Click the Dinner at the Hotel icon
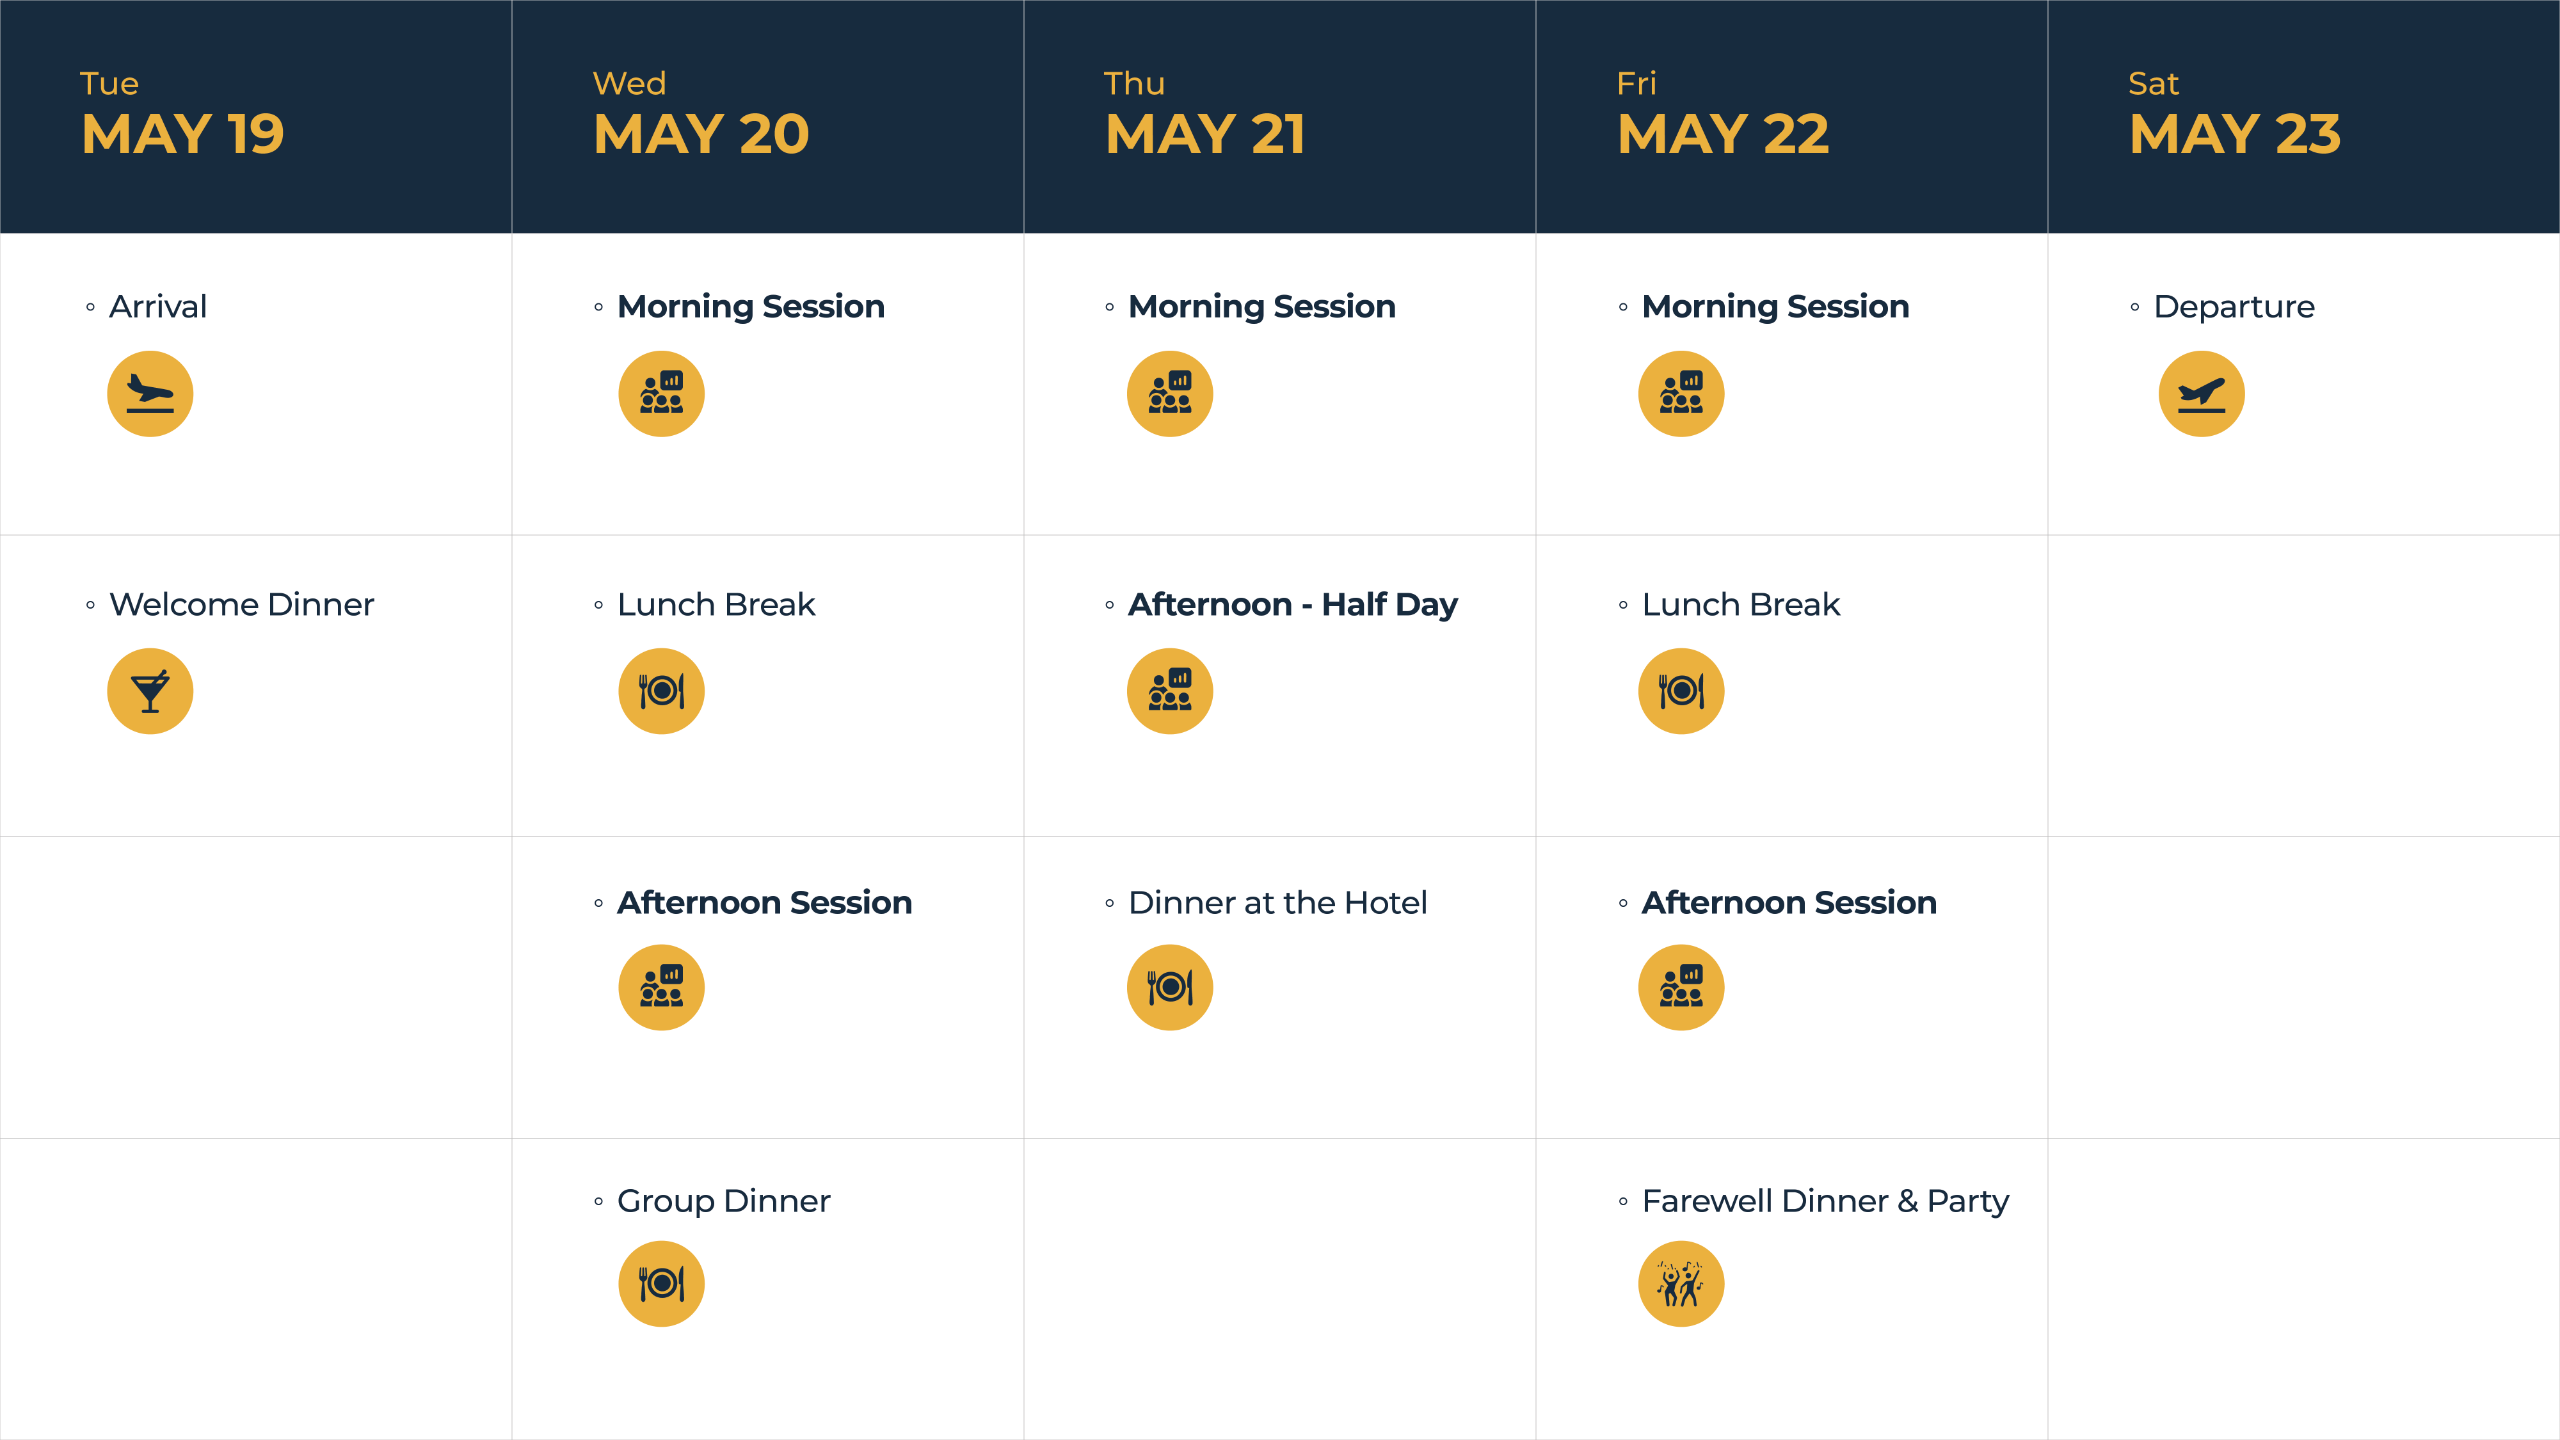The width and height of the screenshot is (2560, 1440). tap(1170, 988)
